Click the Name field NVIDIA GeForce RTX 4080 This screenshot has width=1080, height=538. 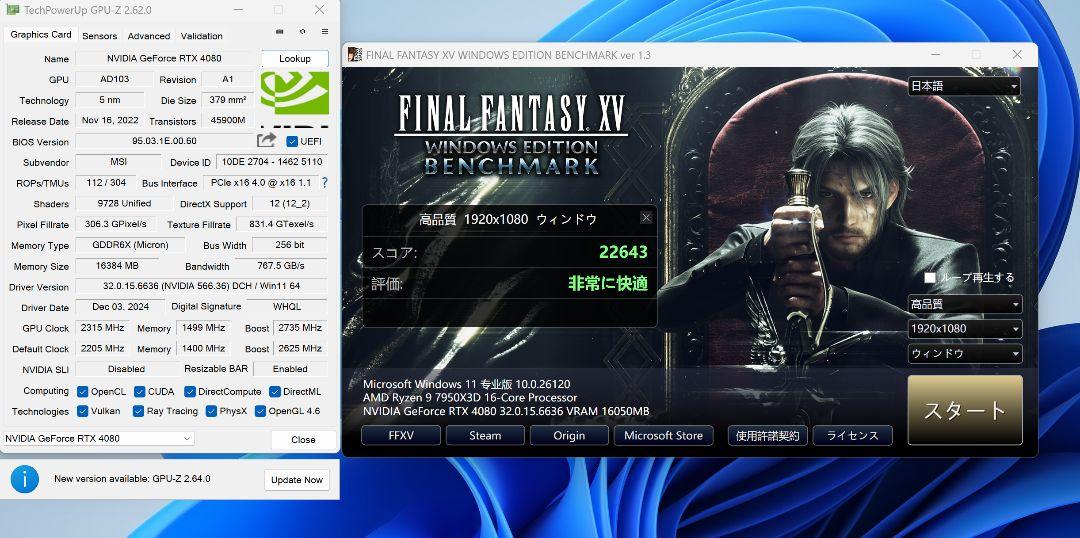point(165,59)
